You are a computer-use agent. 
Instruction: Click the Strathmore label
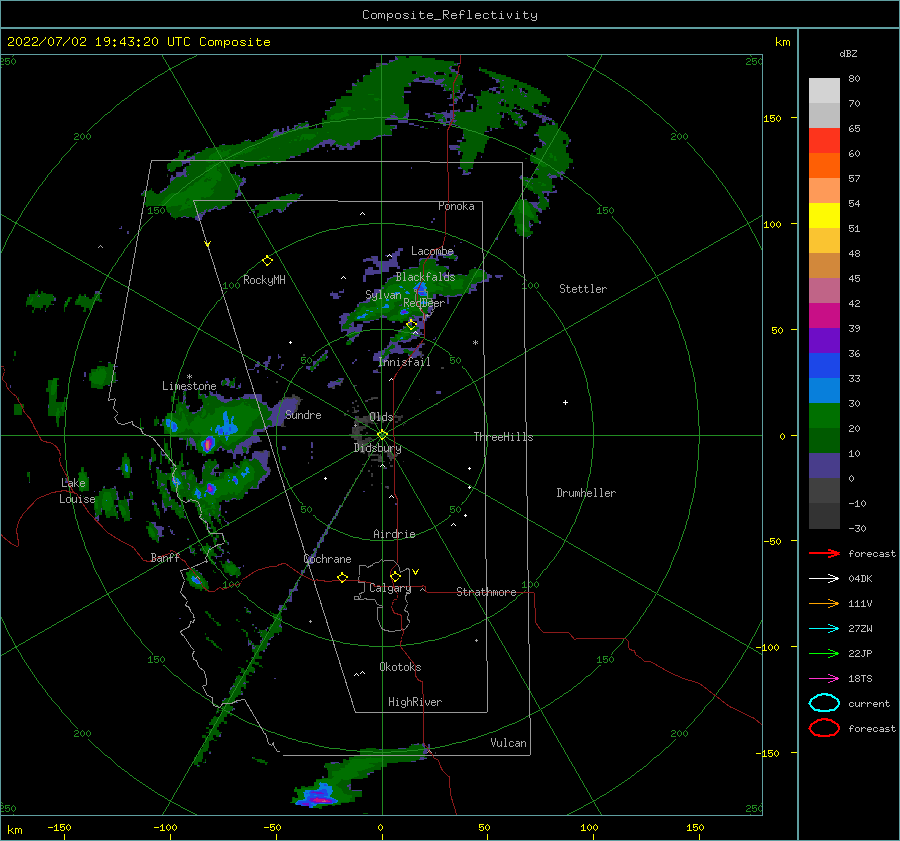click(486, 592)
